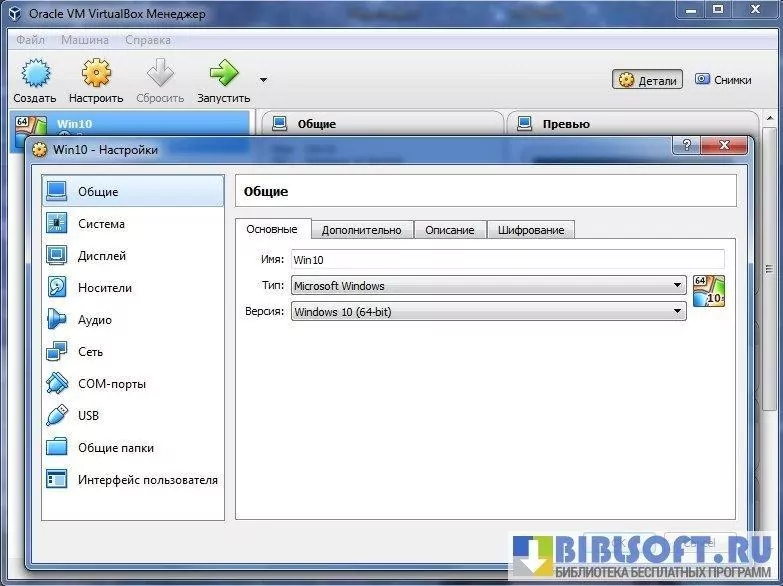Open the Машина menu
Screen dimensions: 783x586
(x=85, y=40)
